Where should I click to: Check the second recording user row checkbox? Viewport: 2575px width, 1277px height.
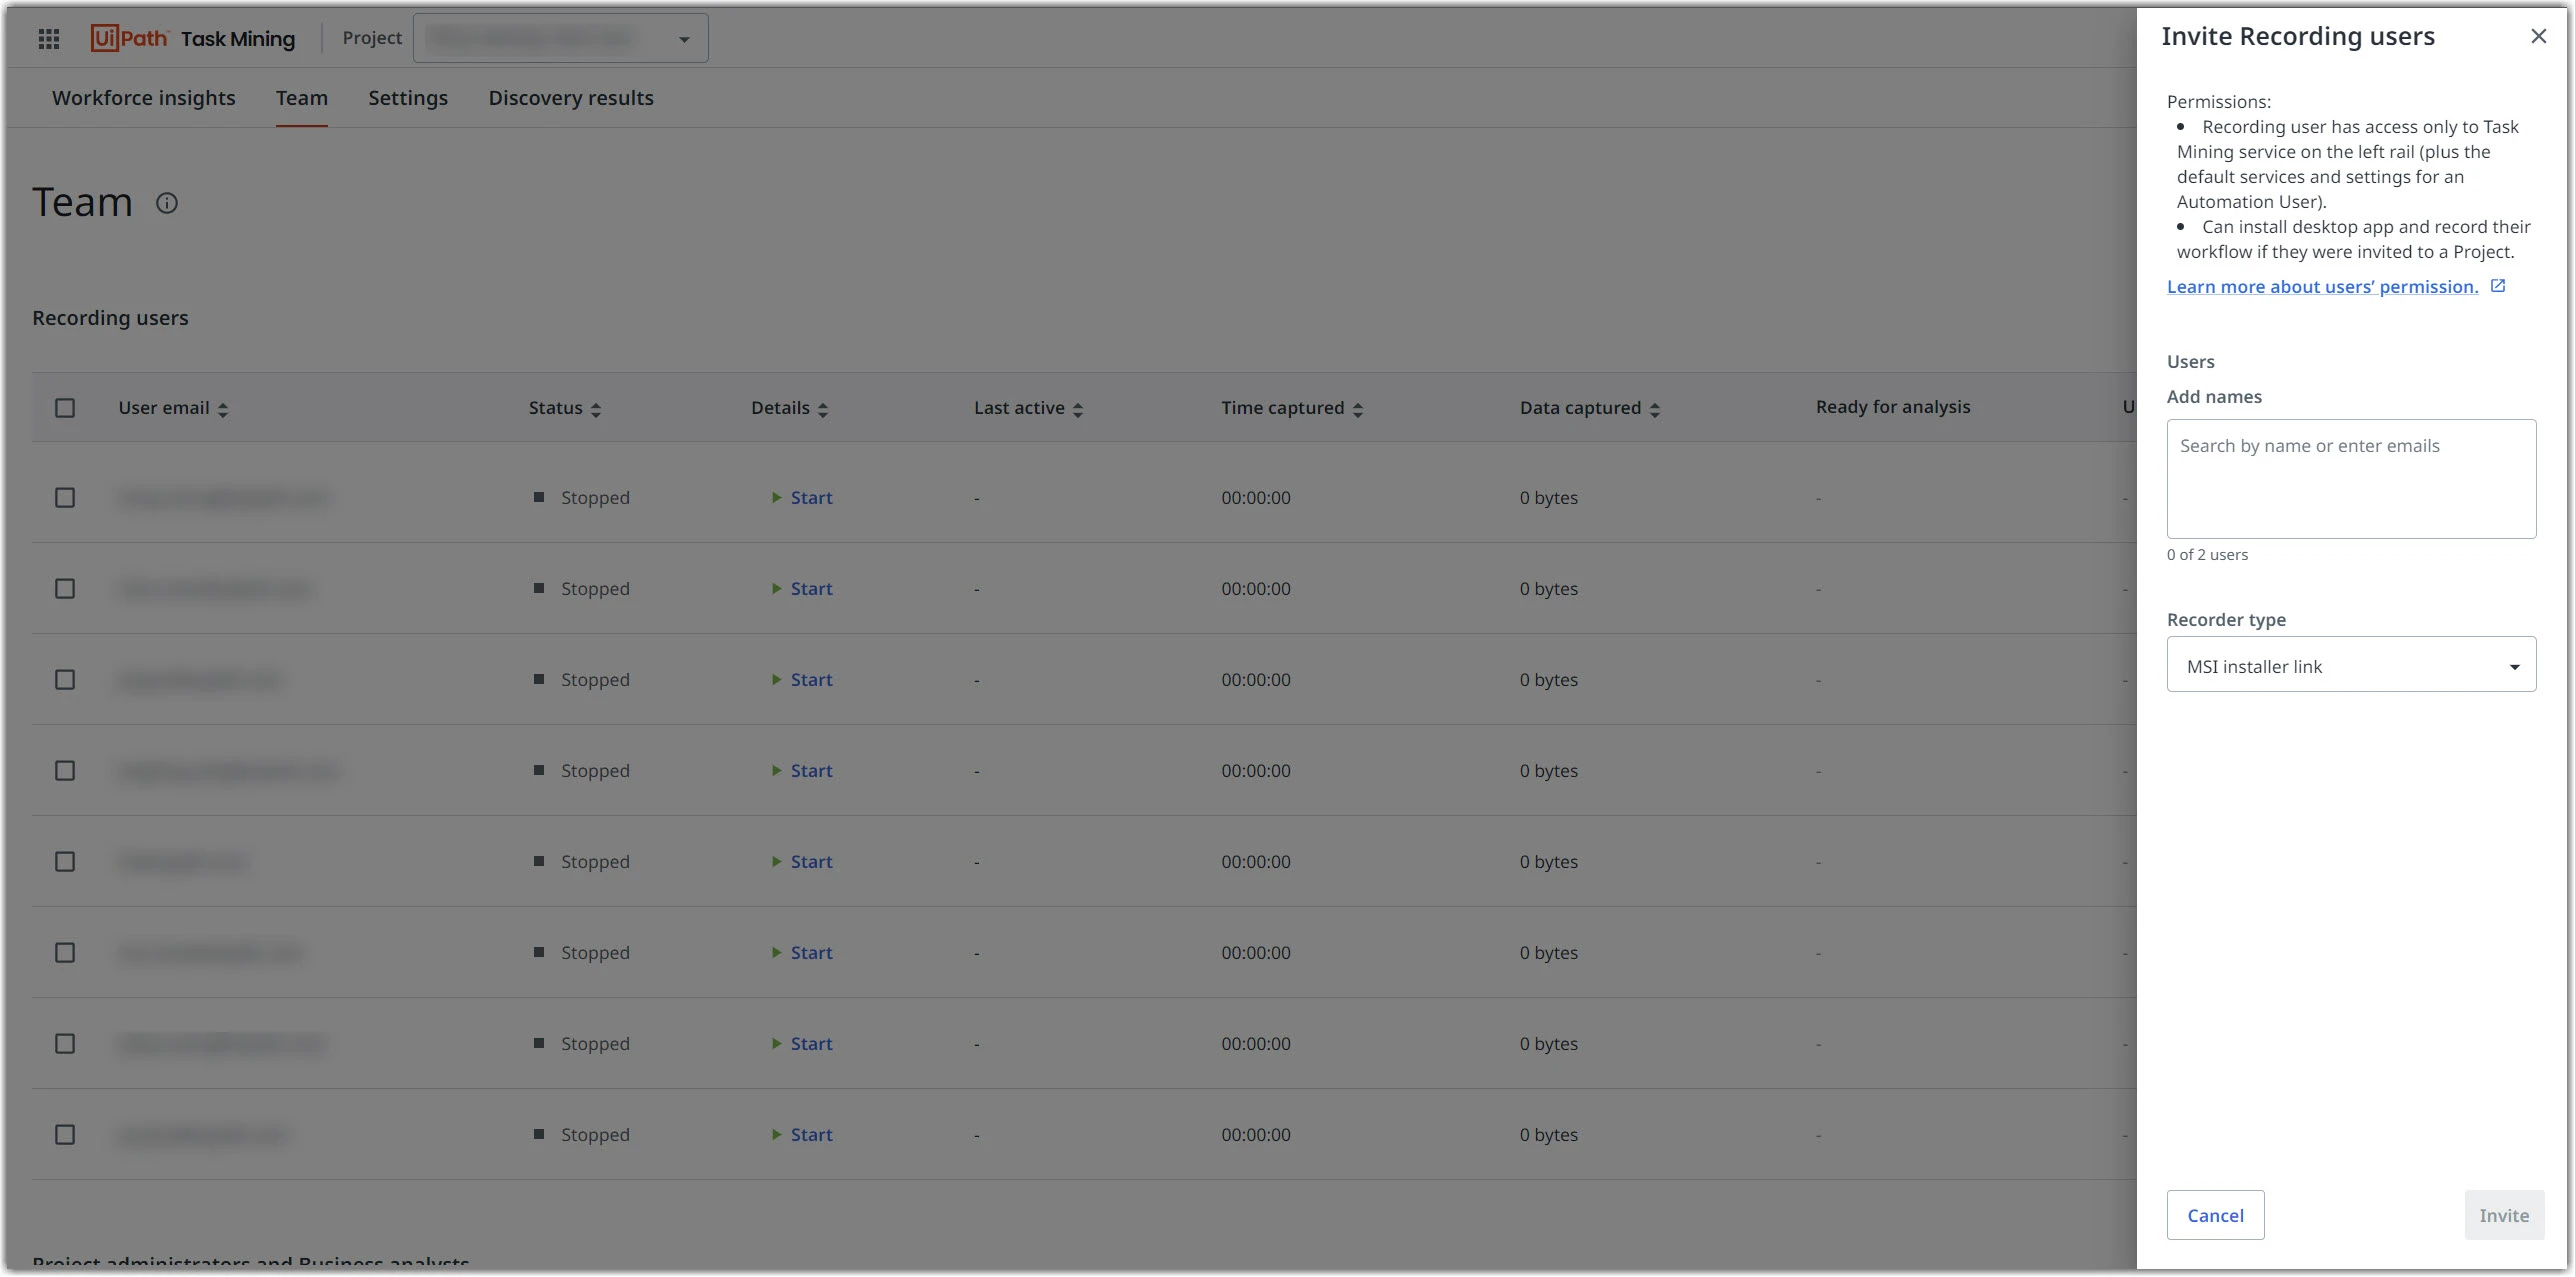pyautogui.click(x=65, y=589)
